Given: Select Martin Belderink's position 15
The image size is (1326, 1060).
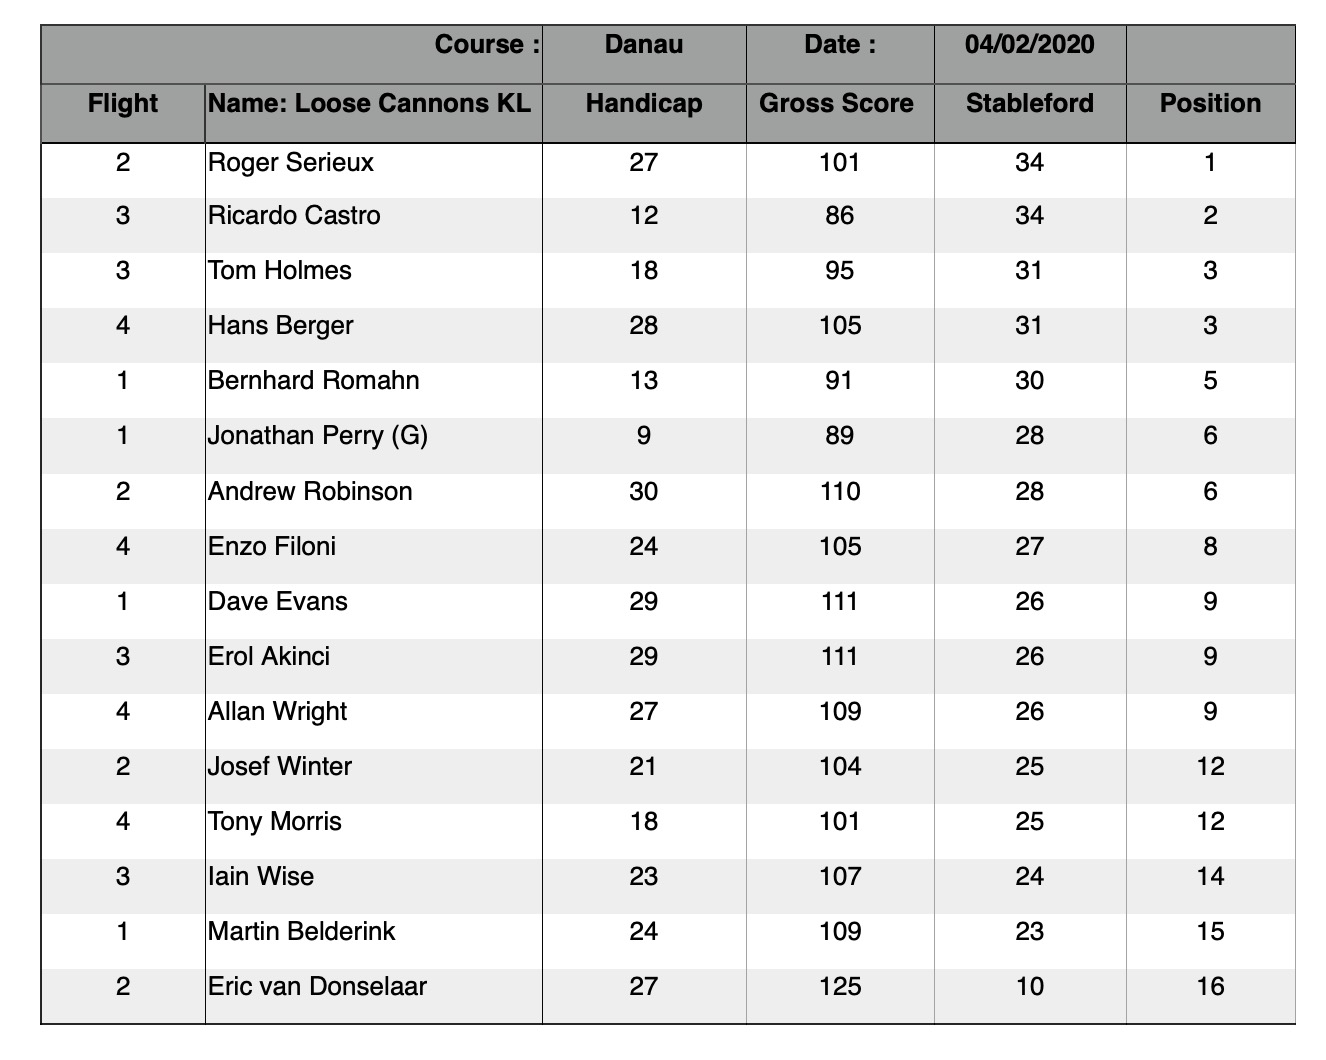Looking at the screenshot, I should point(1210,932).
